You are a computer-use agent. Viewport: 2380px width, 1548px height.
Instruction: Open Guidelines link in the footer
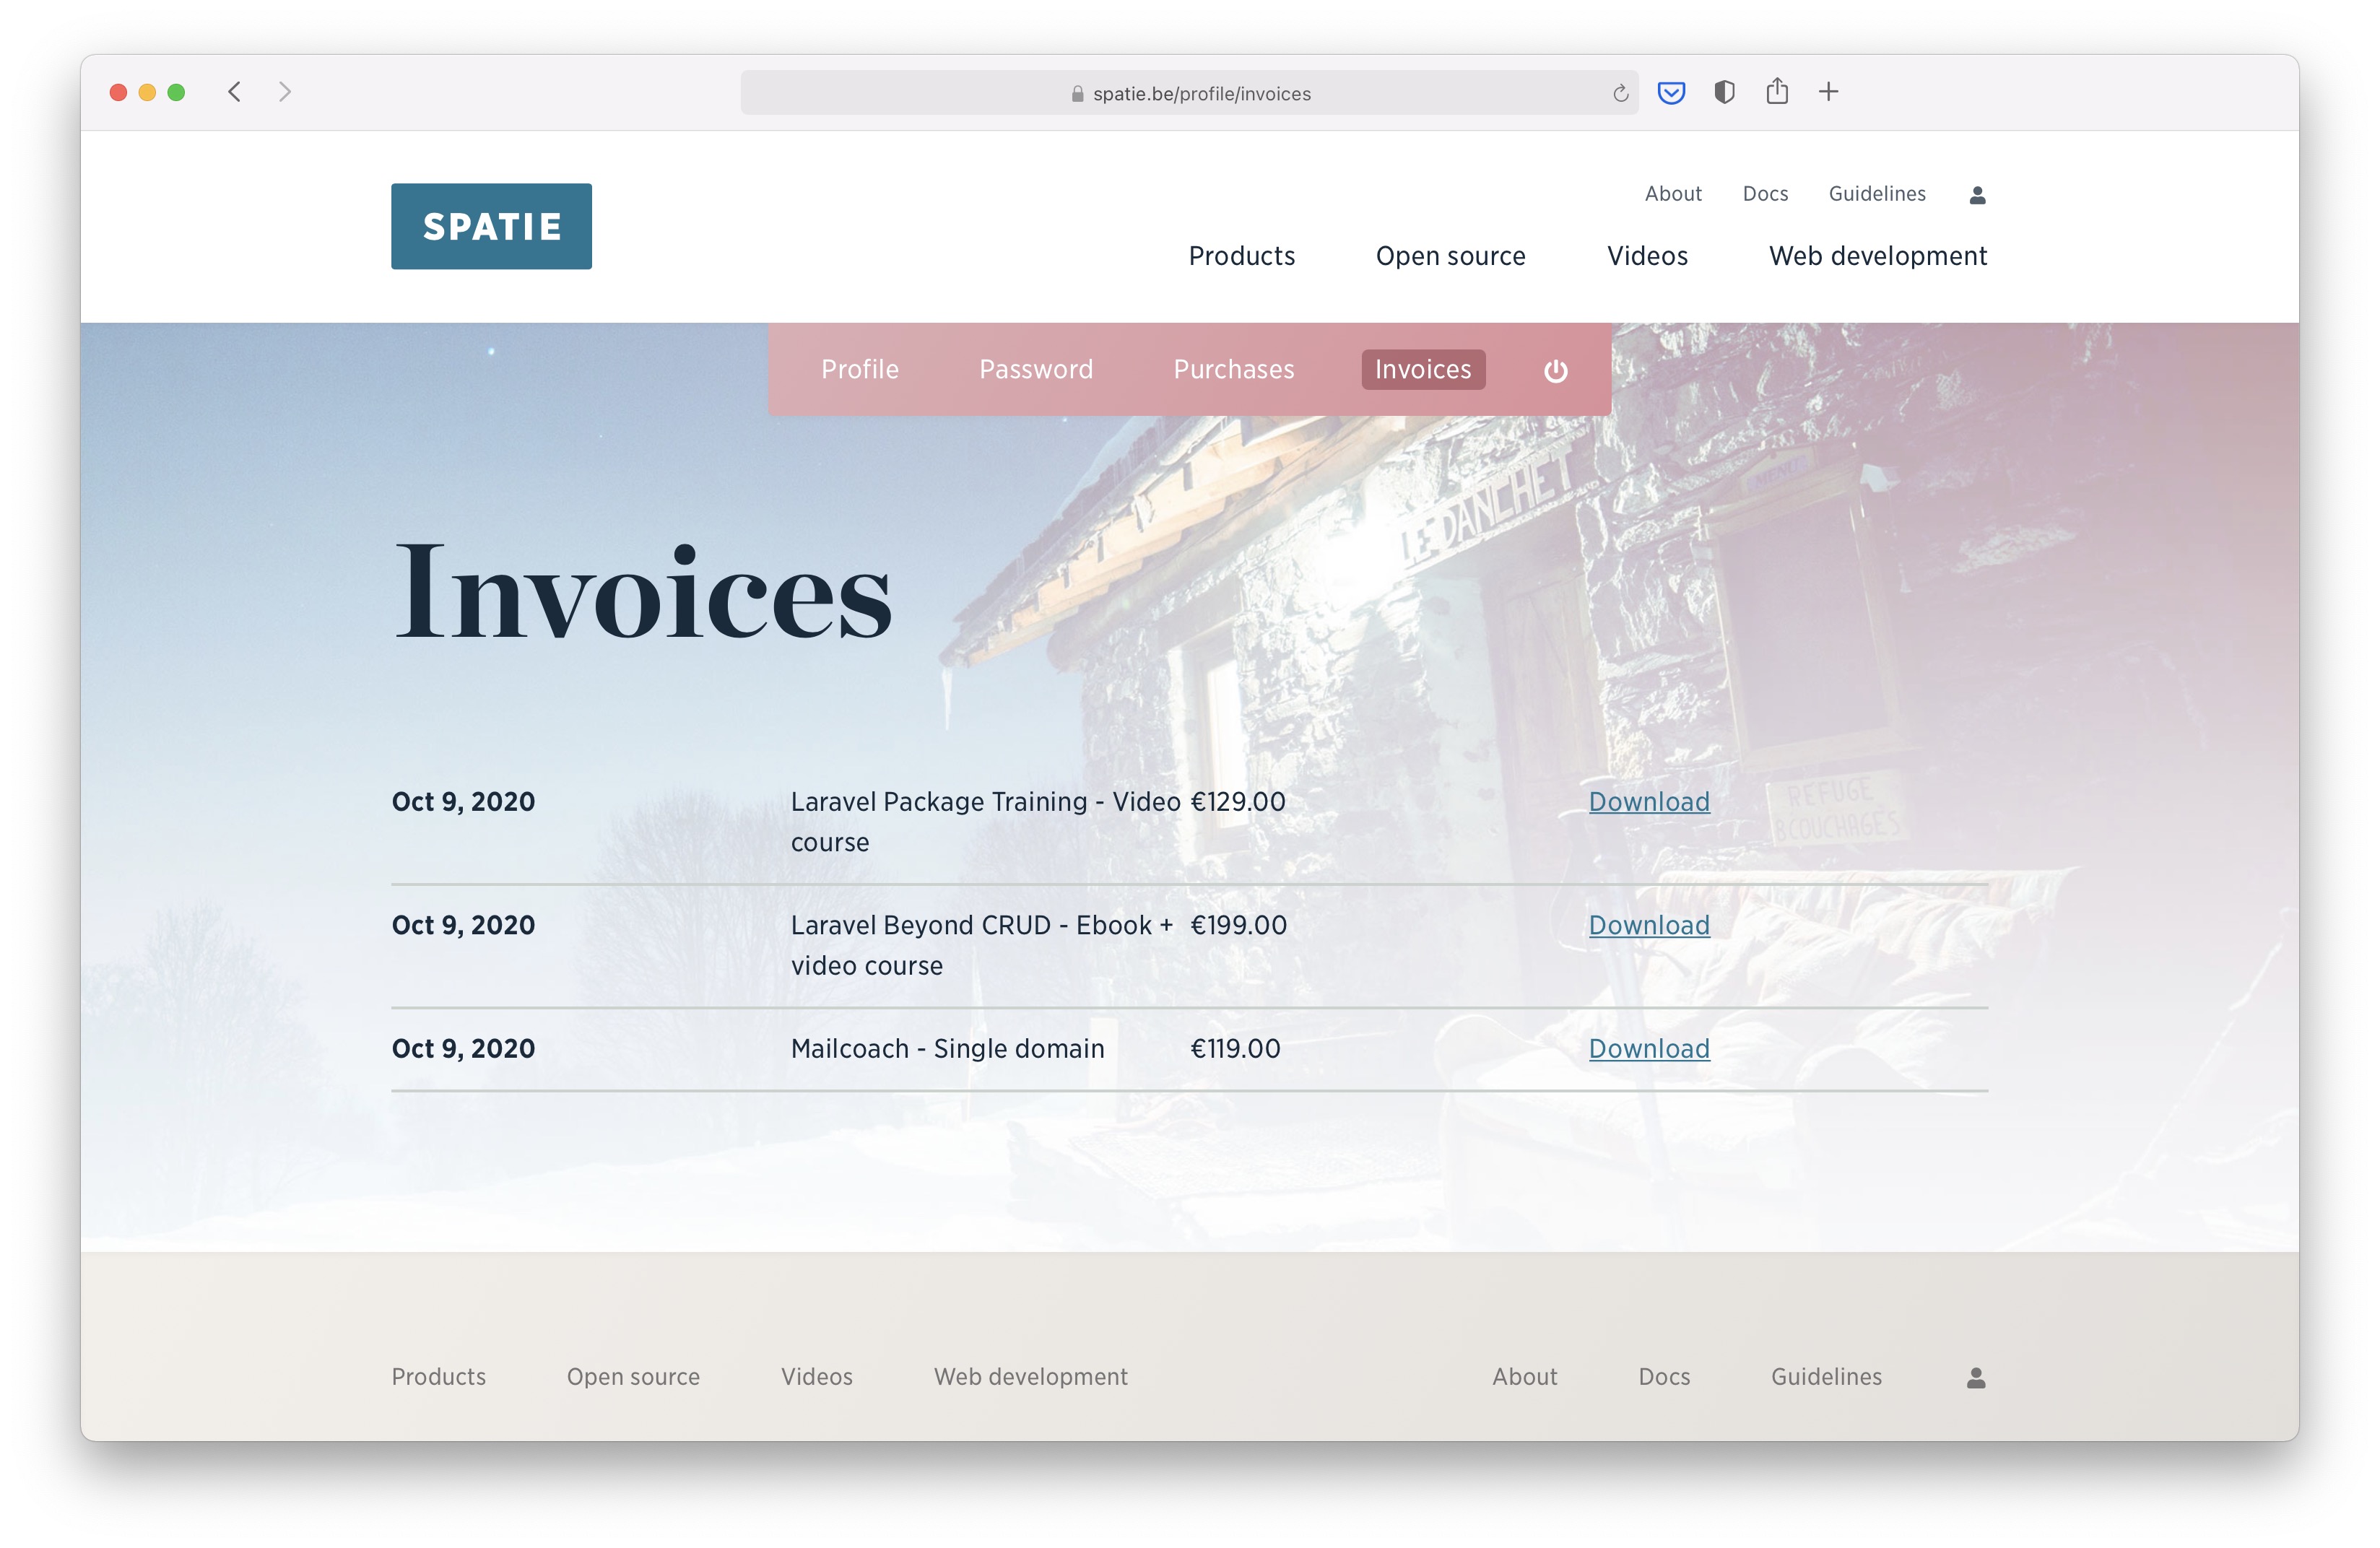point(1826,1377)
